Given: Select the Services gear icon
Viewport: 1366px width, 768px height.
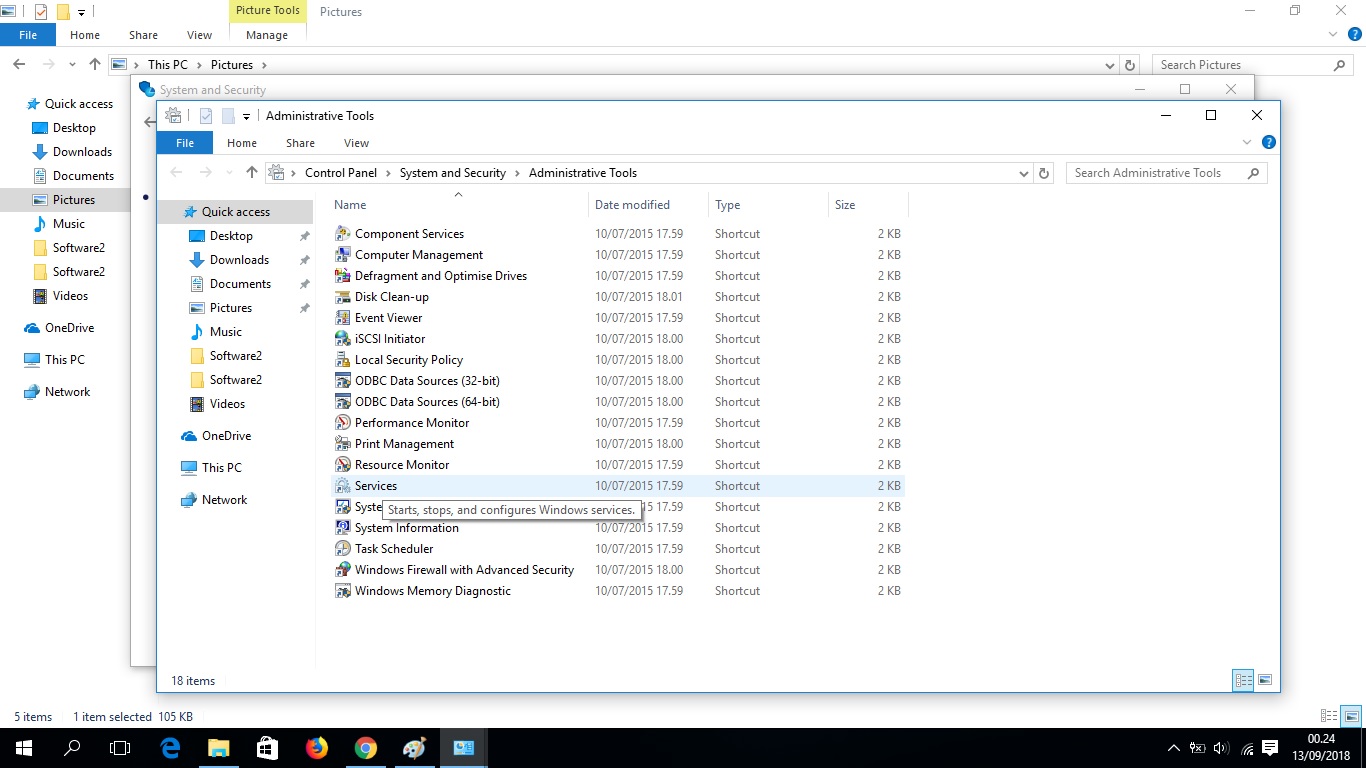Looking at the screenshot, I should click(343, 486).
